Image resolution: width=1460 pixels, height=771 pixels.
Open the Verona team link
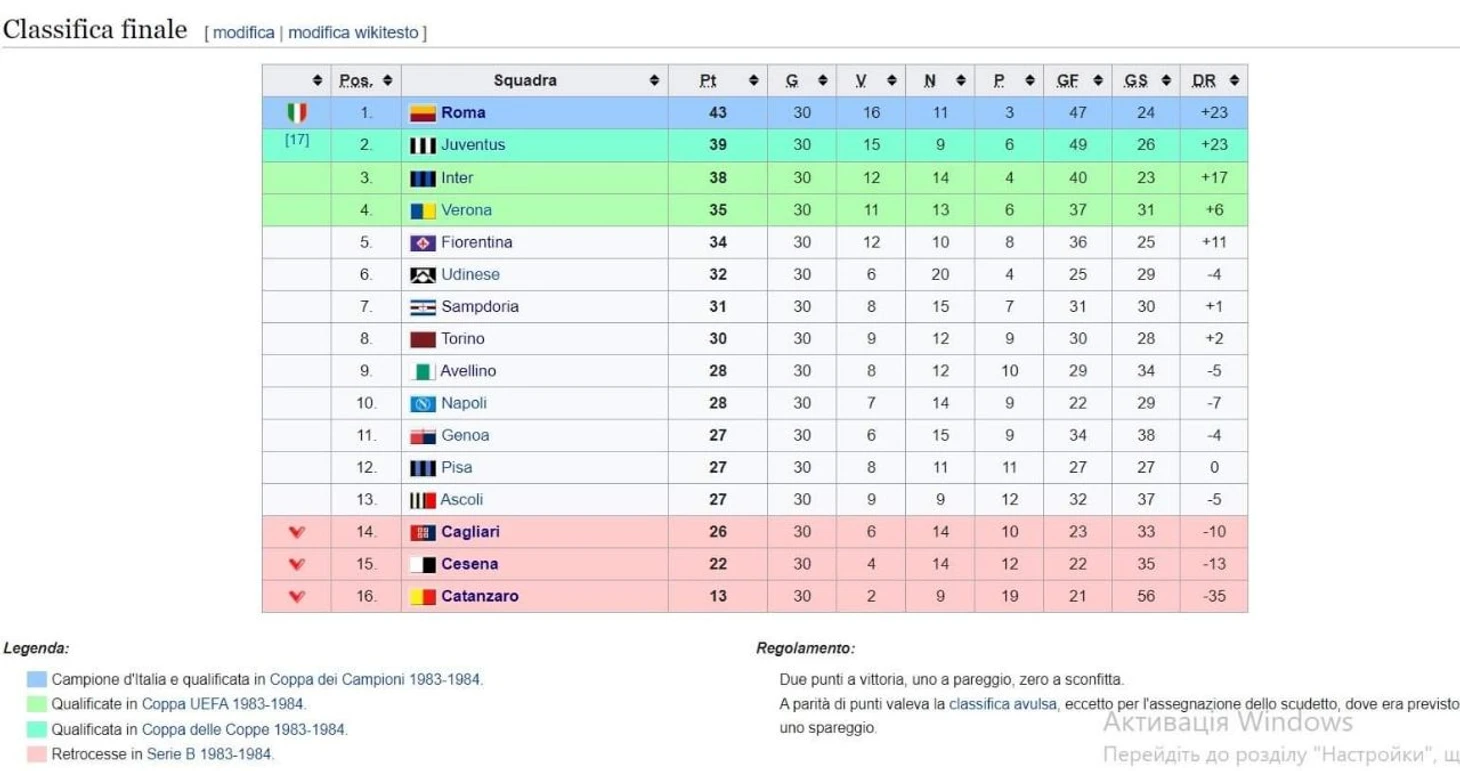click(x=466, y=210)
